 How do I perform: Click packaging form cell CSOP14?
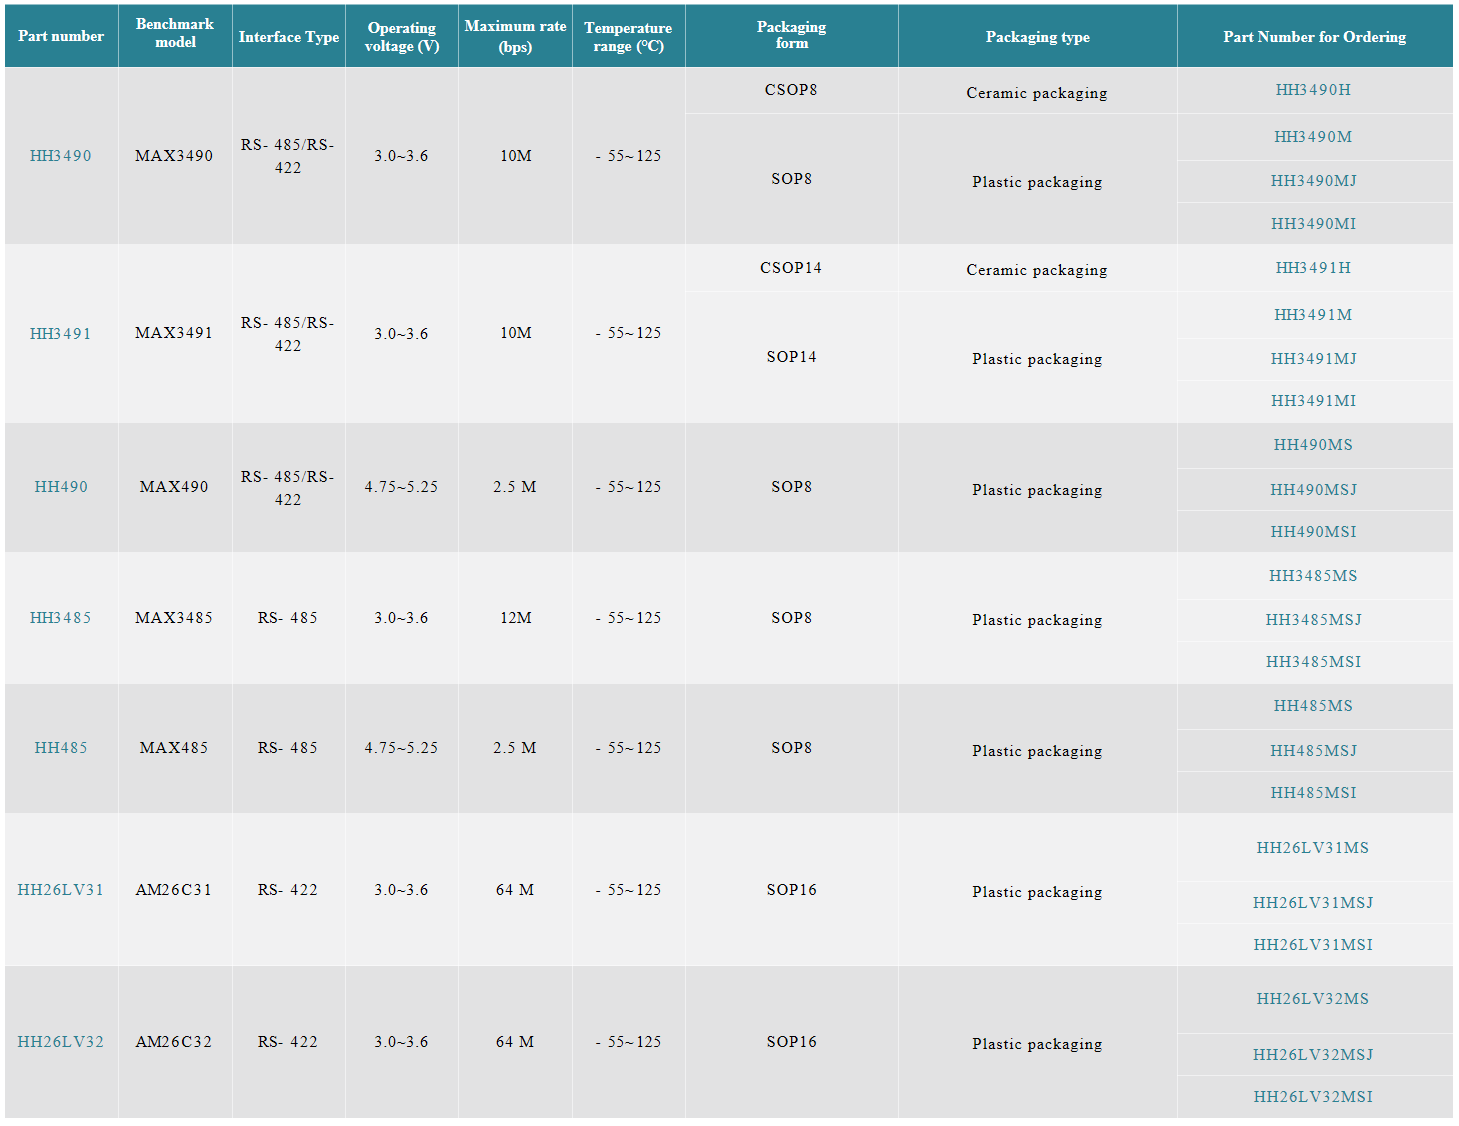(x=791, y=268)
